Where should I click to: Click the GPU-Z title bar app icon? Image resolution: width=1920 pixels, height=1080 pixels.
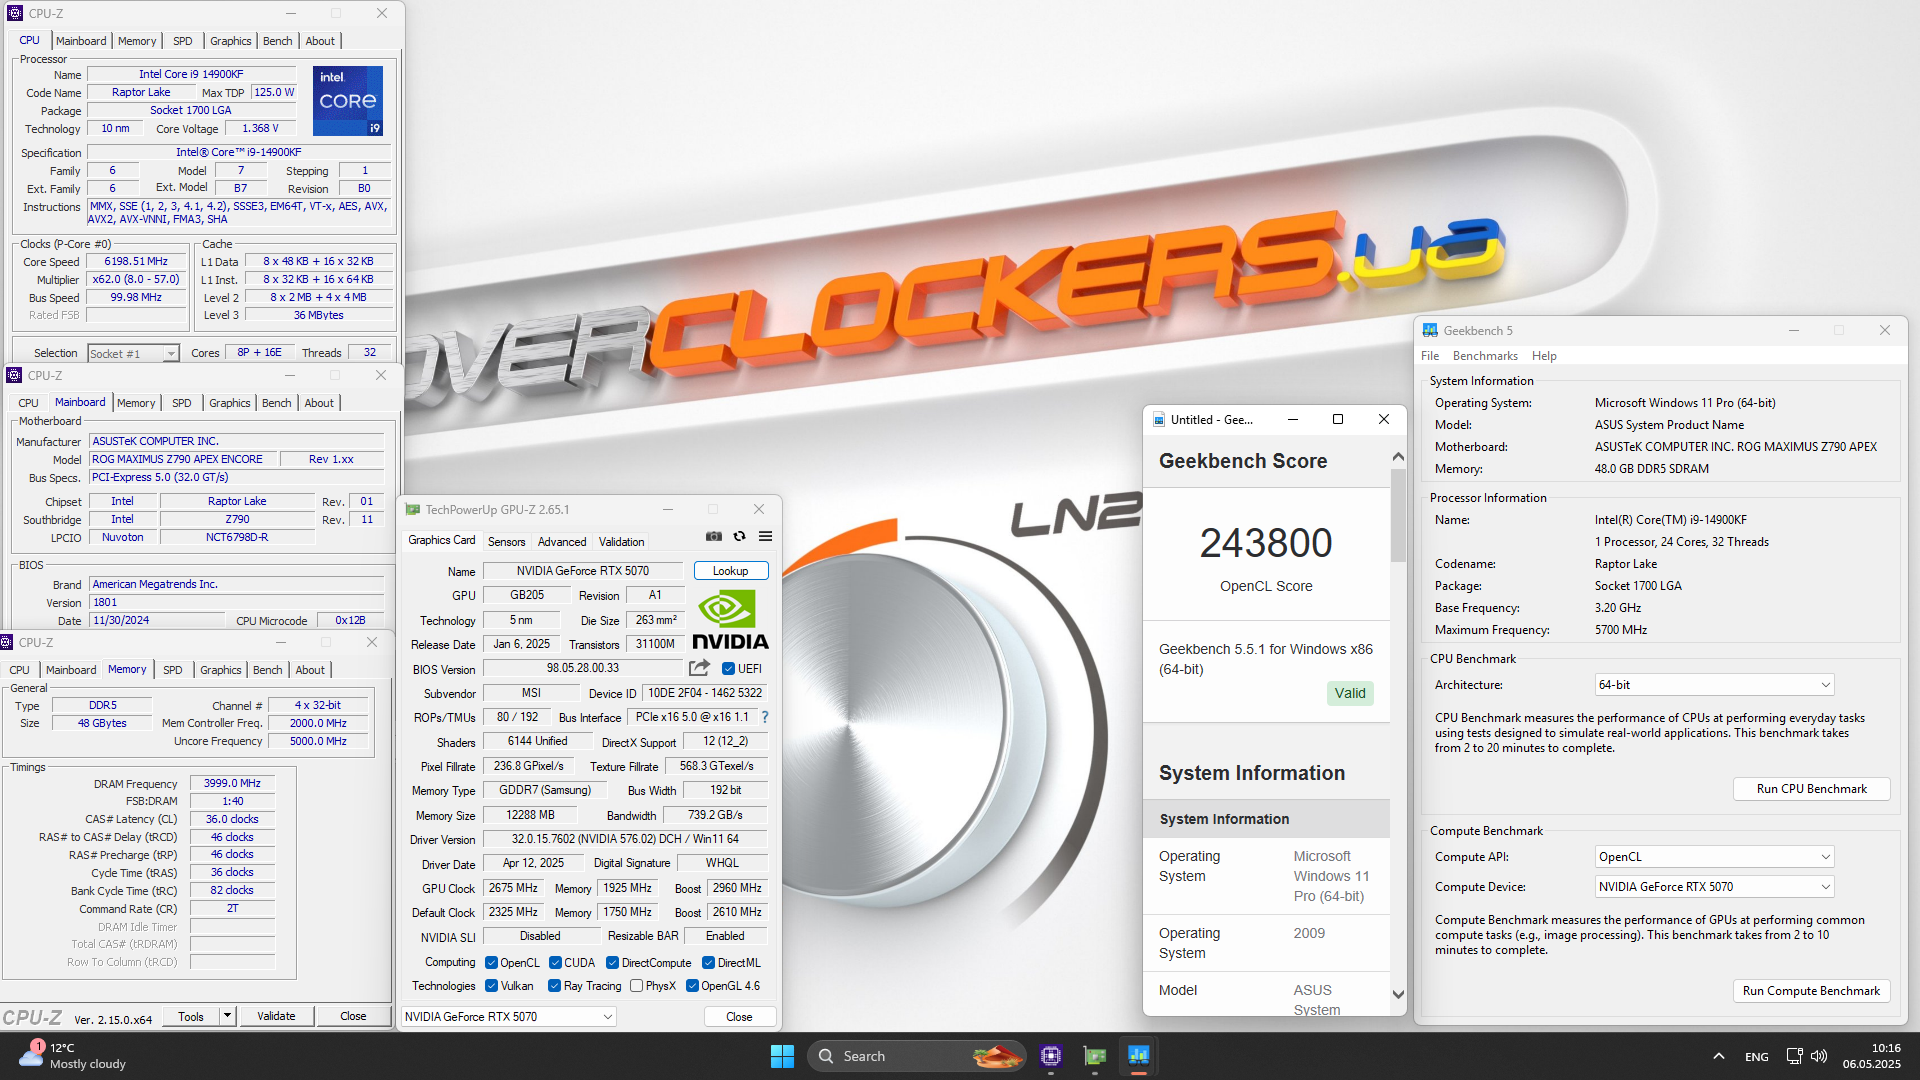(x=412, y=510)
